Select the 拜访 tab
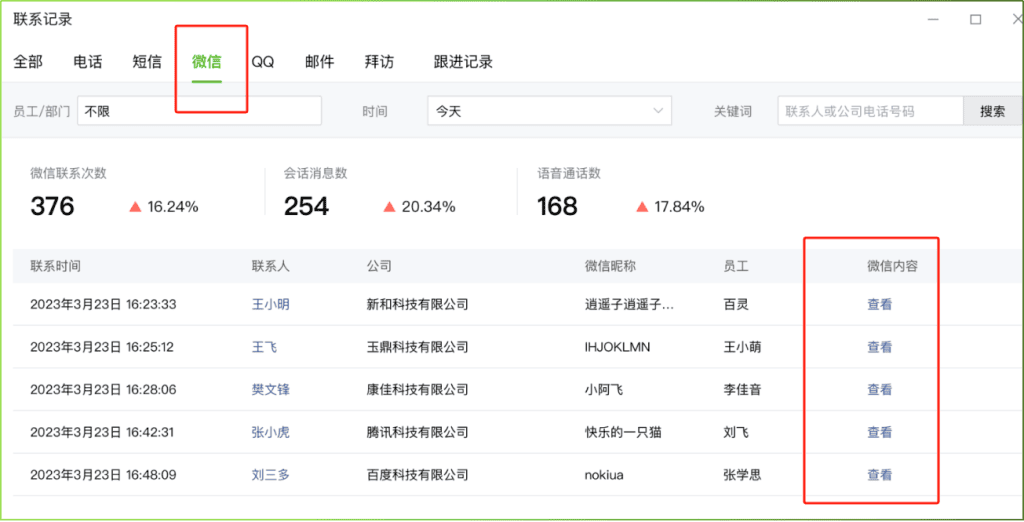 click(x=379, y=62)
